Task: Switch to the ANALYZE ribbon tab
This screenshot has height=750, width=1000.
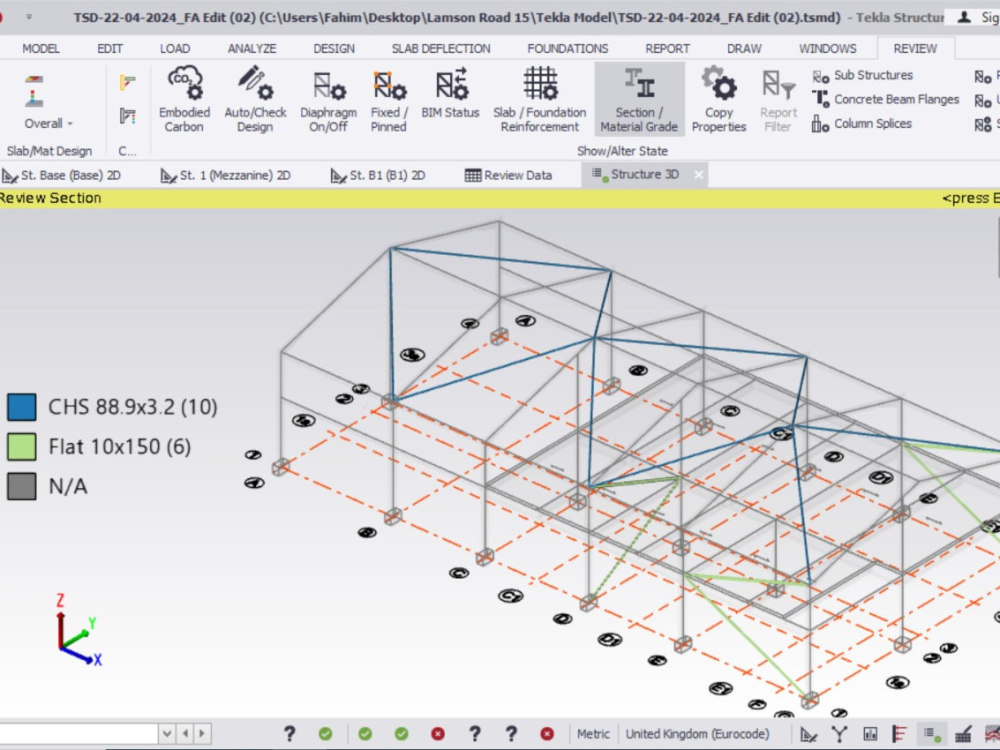Action: pos(252,48)
